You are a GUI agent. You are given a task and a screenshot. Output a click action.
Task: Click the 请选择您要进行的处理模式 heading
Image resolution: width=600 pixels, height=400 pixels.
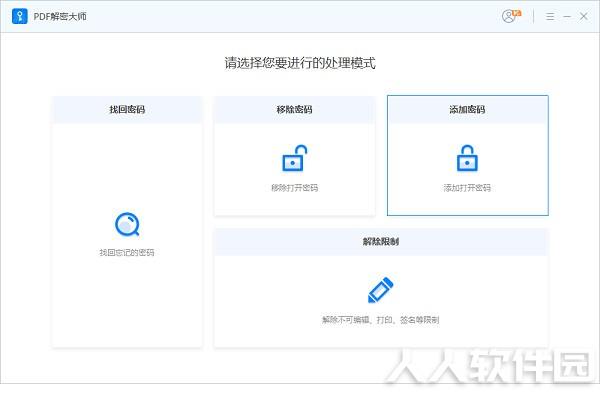(x=300, y=63)
